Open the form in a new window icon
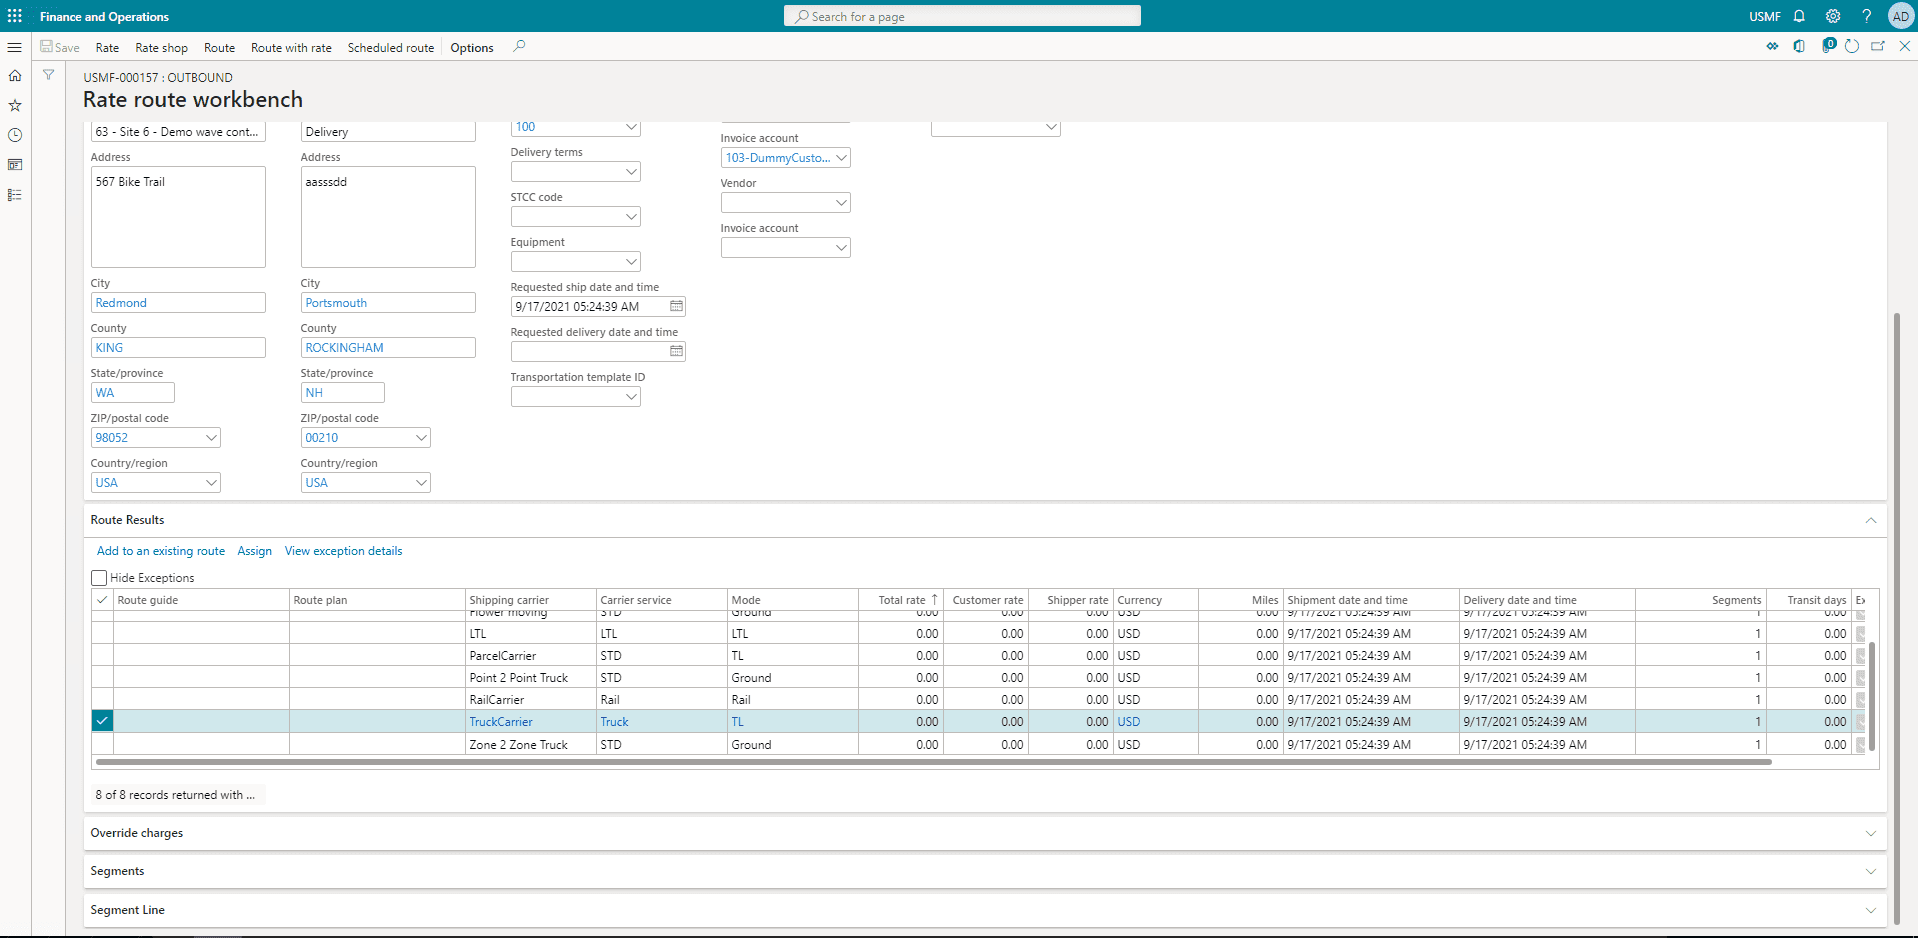 [x=1878, y=46]
